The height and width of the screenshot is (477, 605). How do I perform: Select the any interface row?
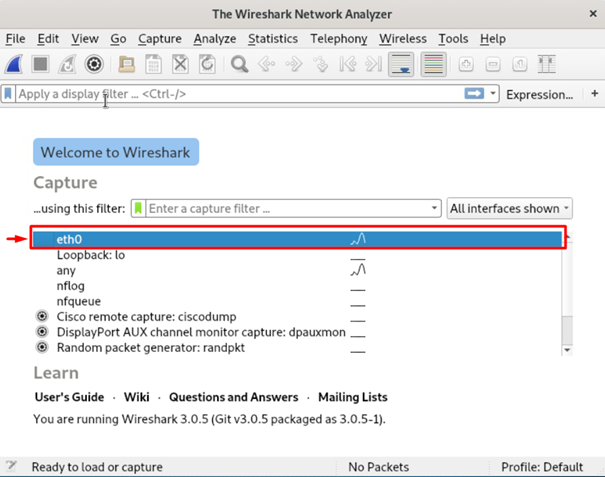[297, 271]
